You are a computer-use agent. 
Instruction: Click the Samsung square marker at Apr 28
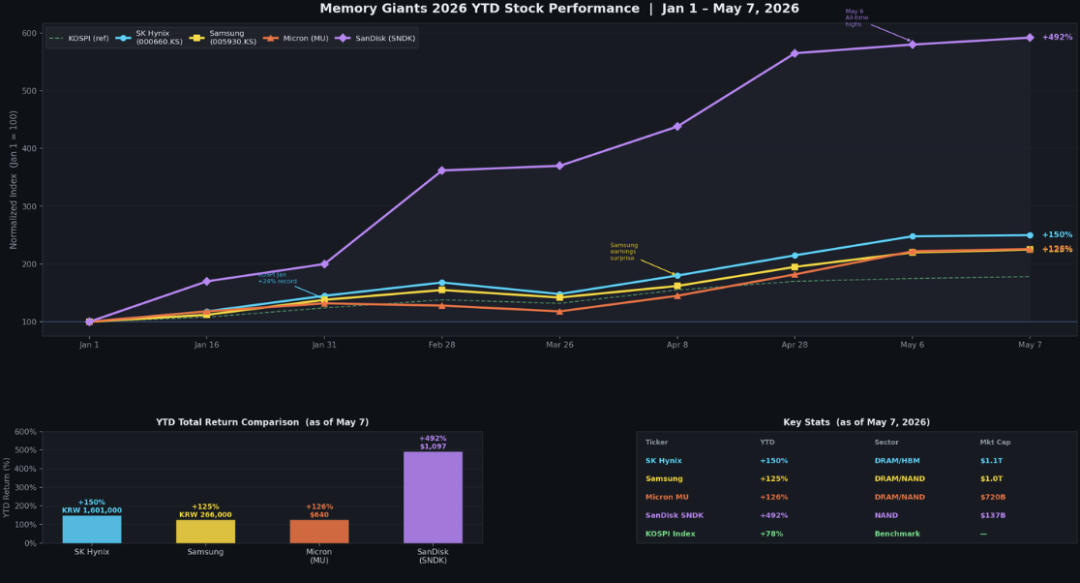coord(794,267)
